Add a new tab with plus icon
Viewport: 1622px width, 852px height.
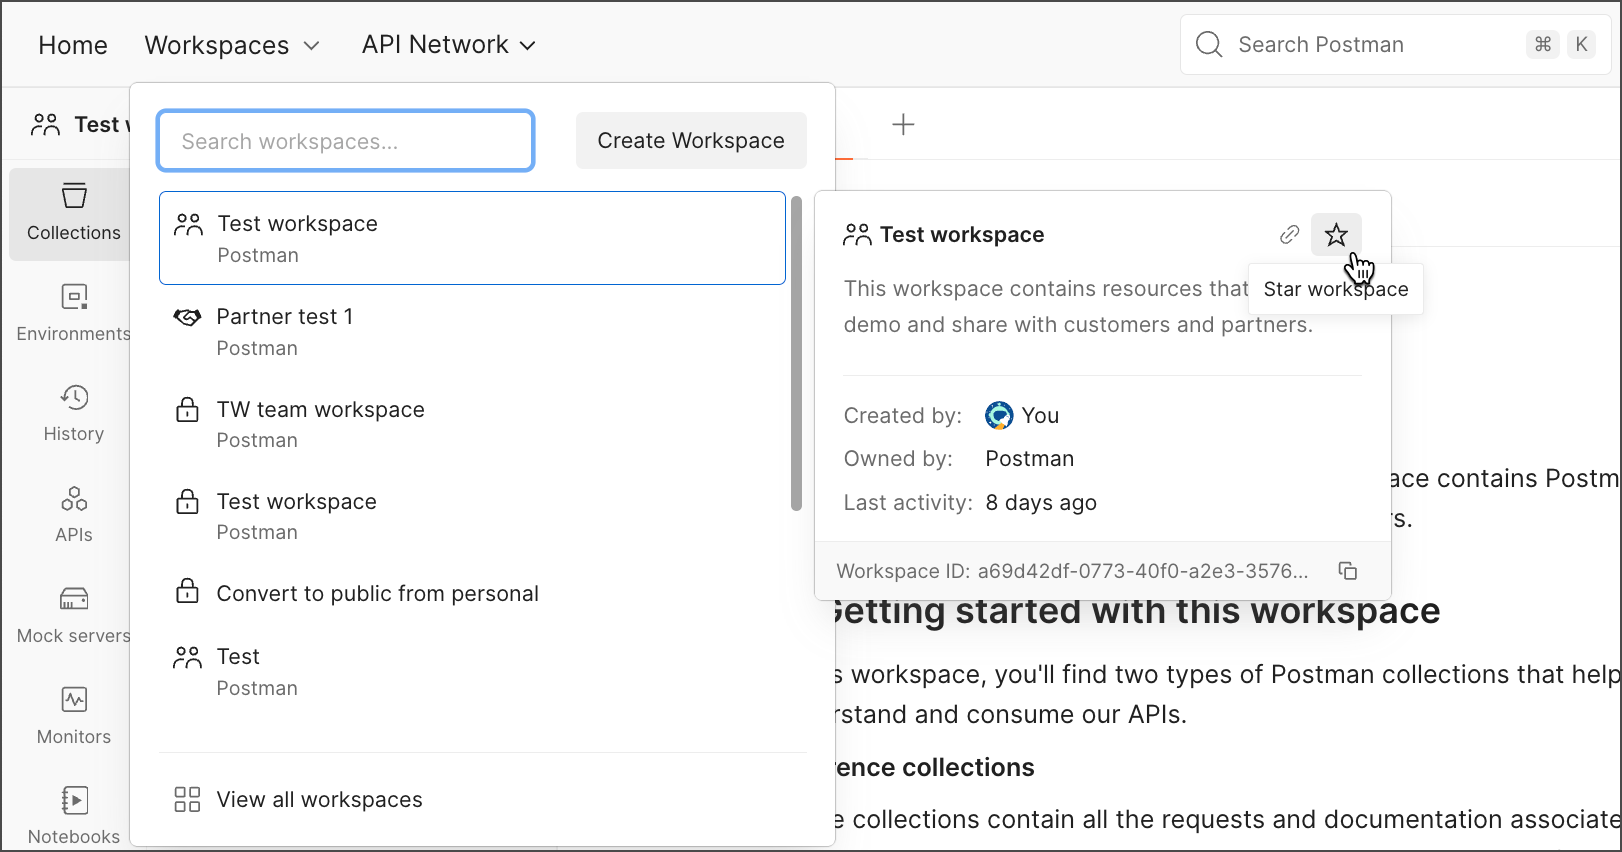pos(903,124)
